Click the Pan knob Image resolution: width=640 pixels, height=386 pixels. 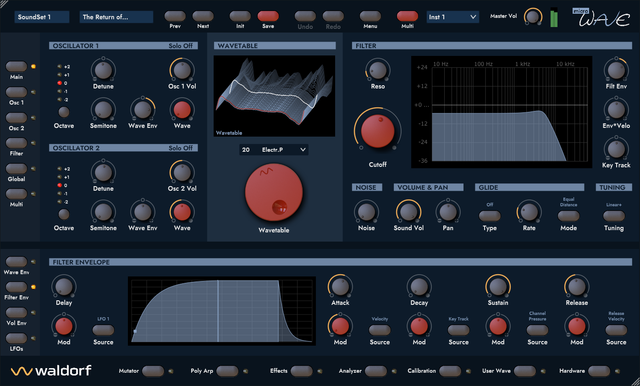click(x=448, y=212)
